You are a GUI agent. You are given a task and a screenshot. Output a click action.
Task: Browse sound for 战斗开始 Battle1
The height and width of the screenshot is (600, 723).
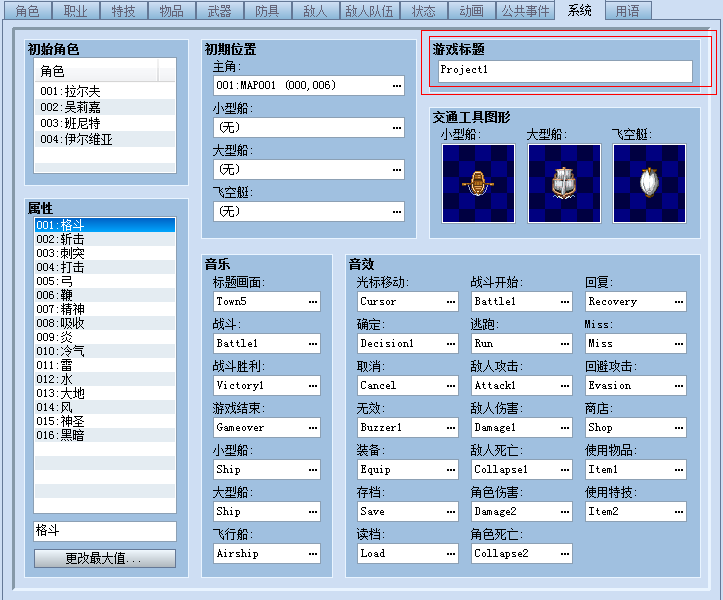pos(564,302)
